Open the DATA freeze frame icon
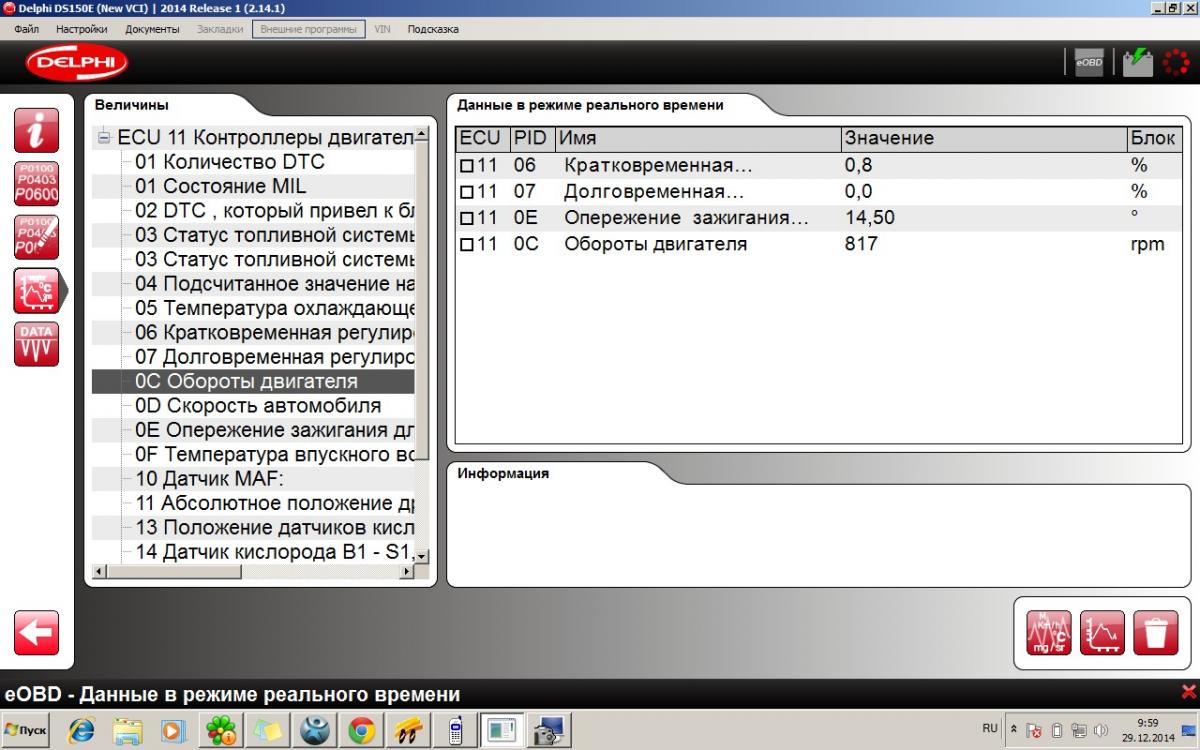 (x=36, y=345)
